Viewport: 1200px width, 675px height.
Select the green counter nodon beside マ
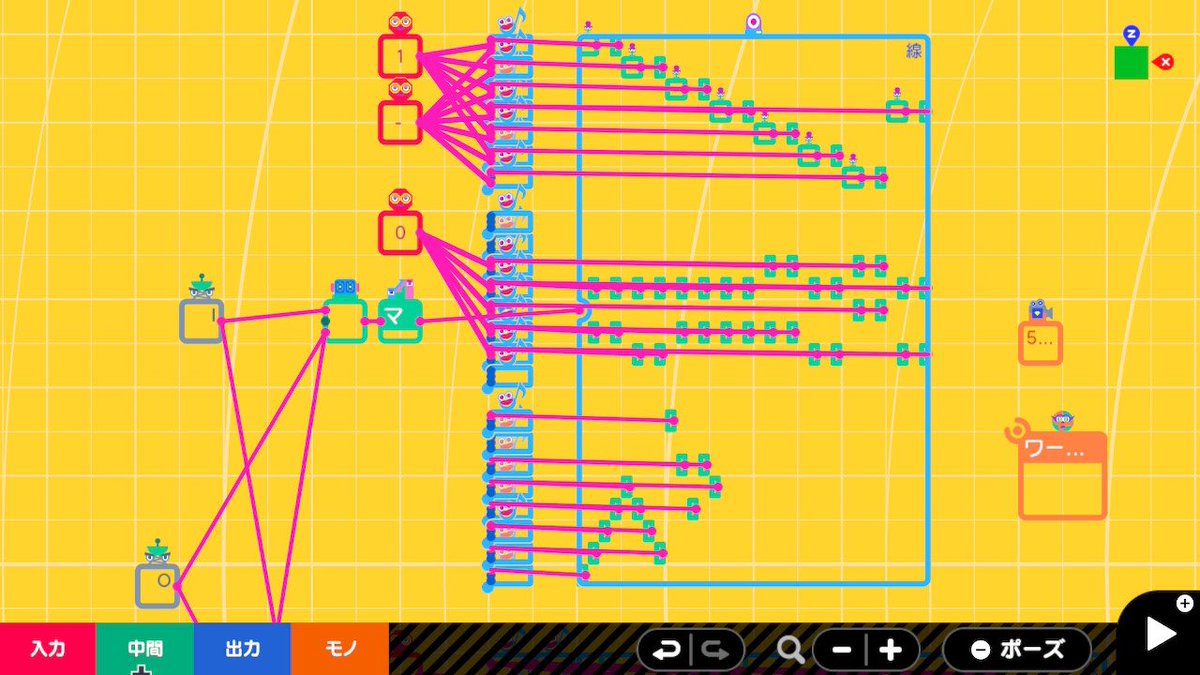pos(345,321)
